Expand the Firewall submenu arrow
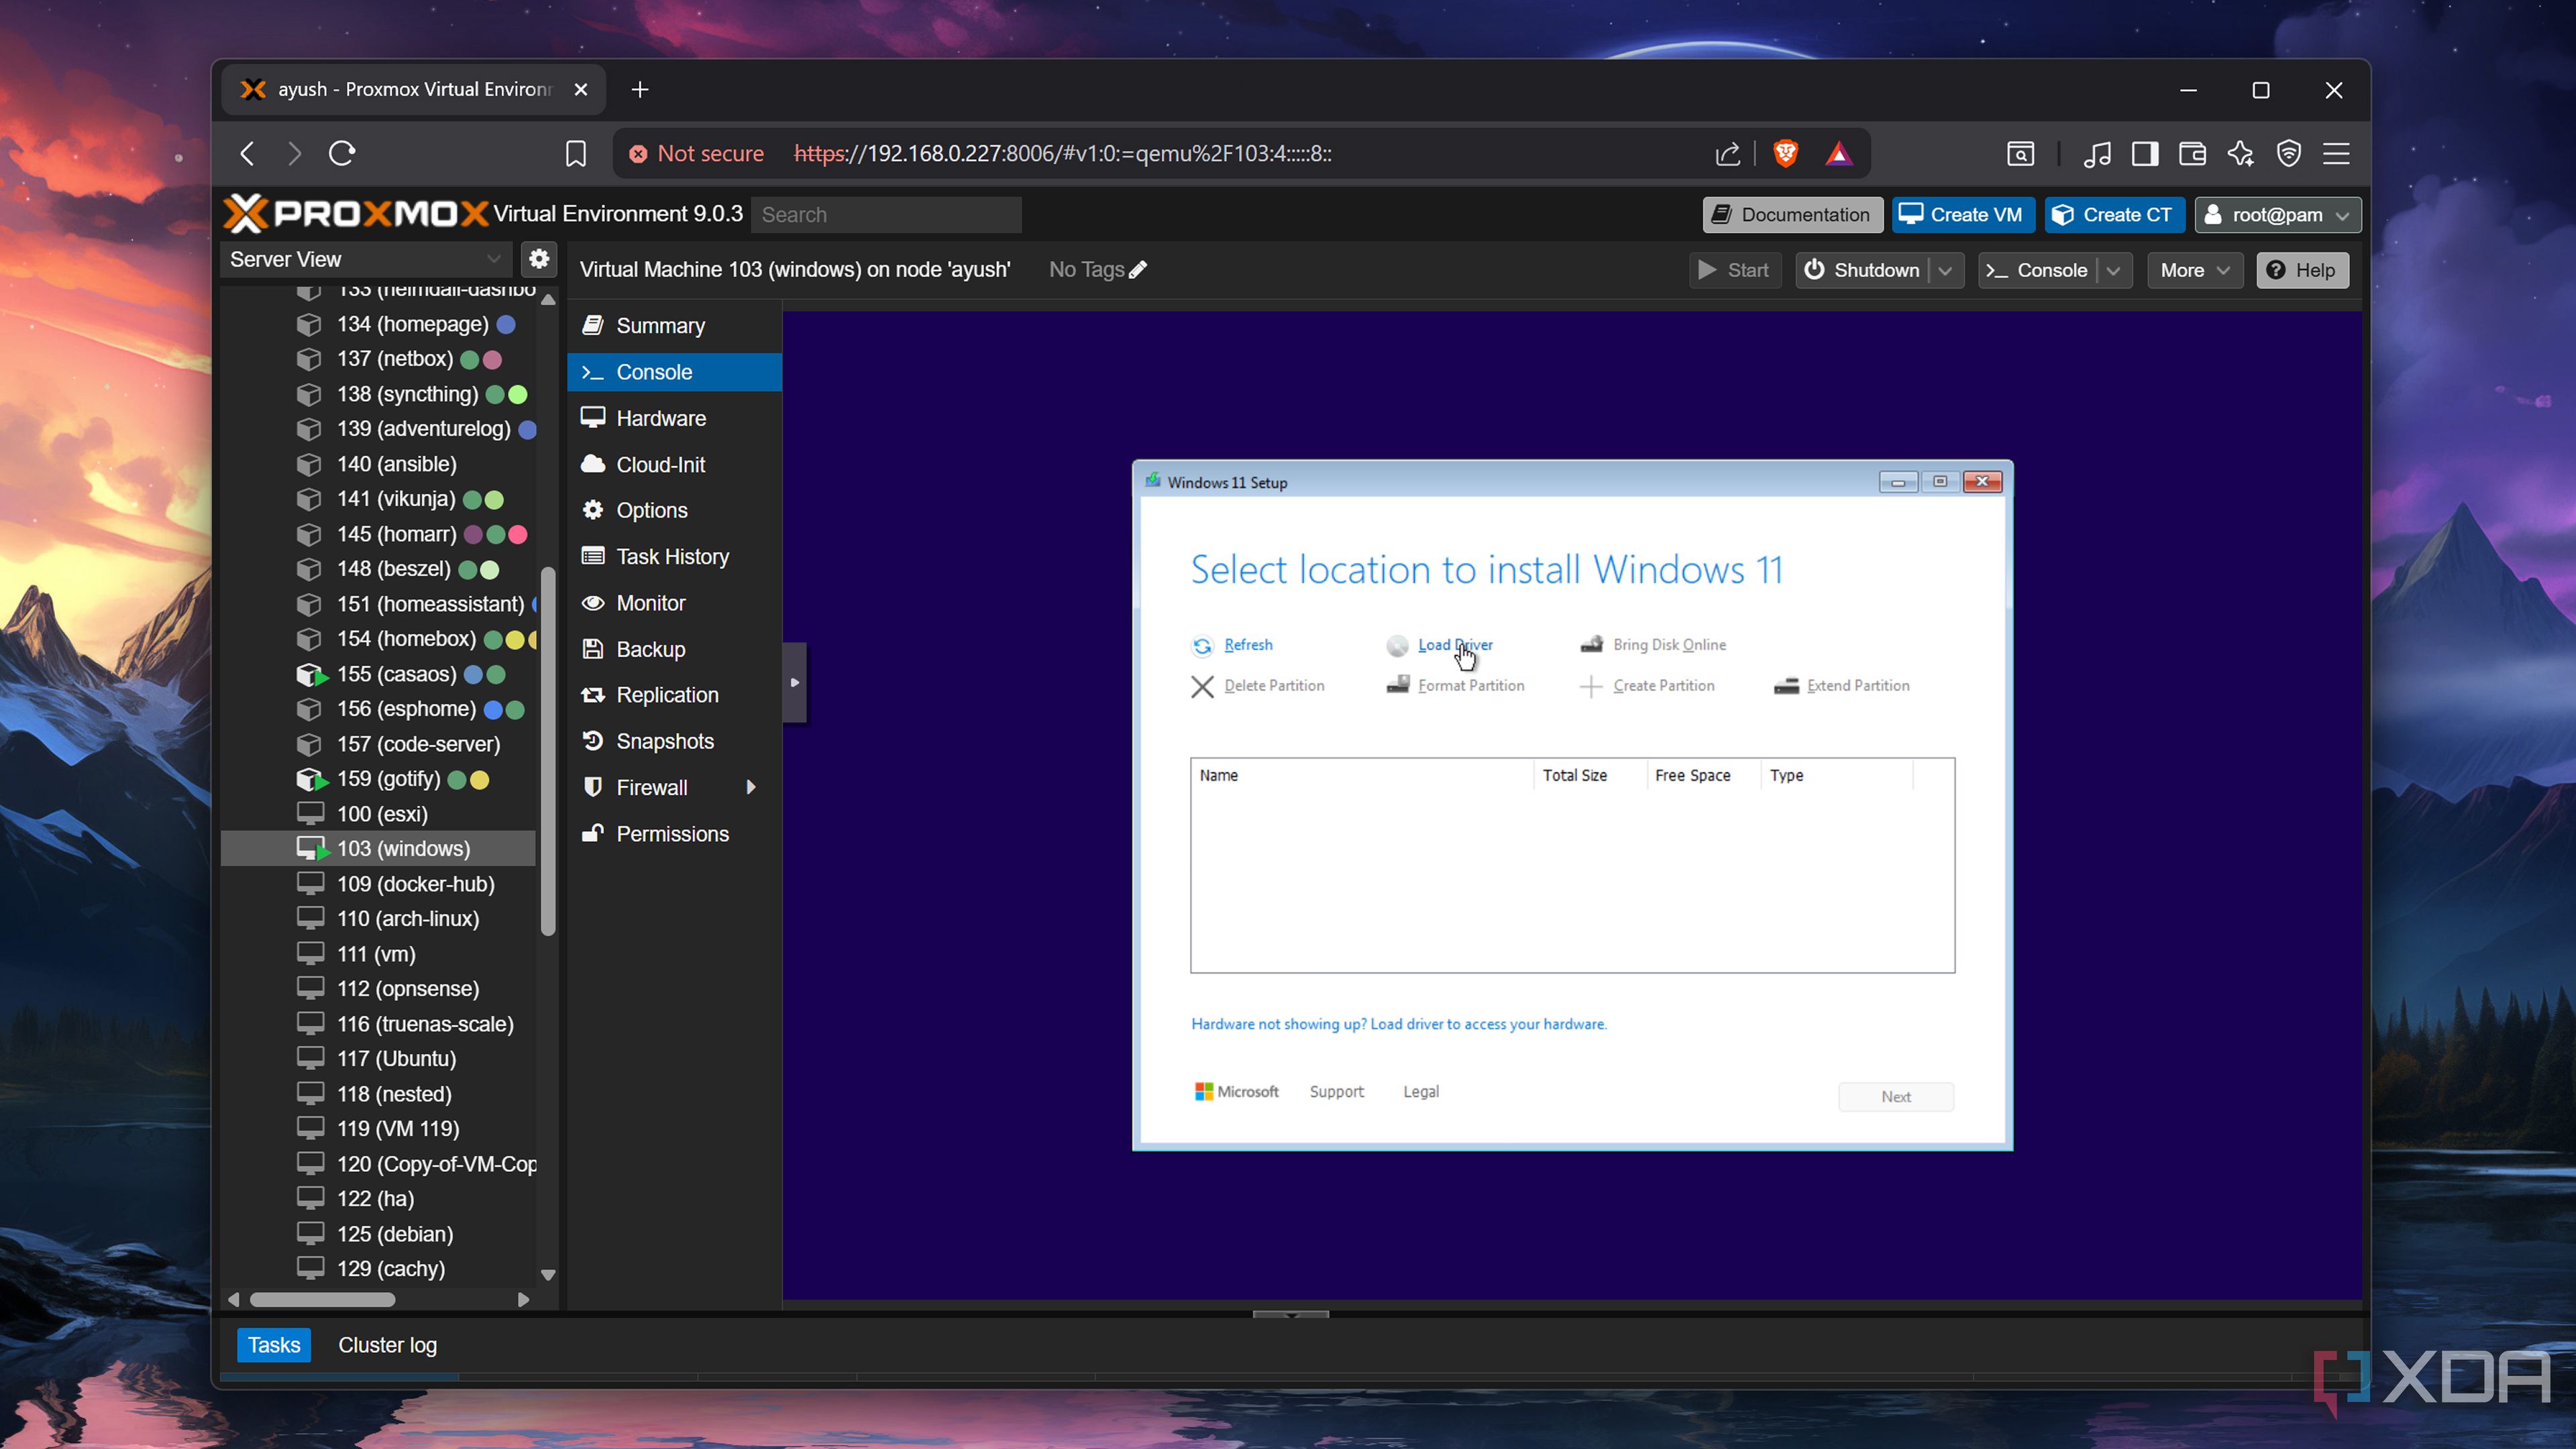Screen dimensions: 2576x1449 (750, 788)
